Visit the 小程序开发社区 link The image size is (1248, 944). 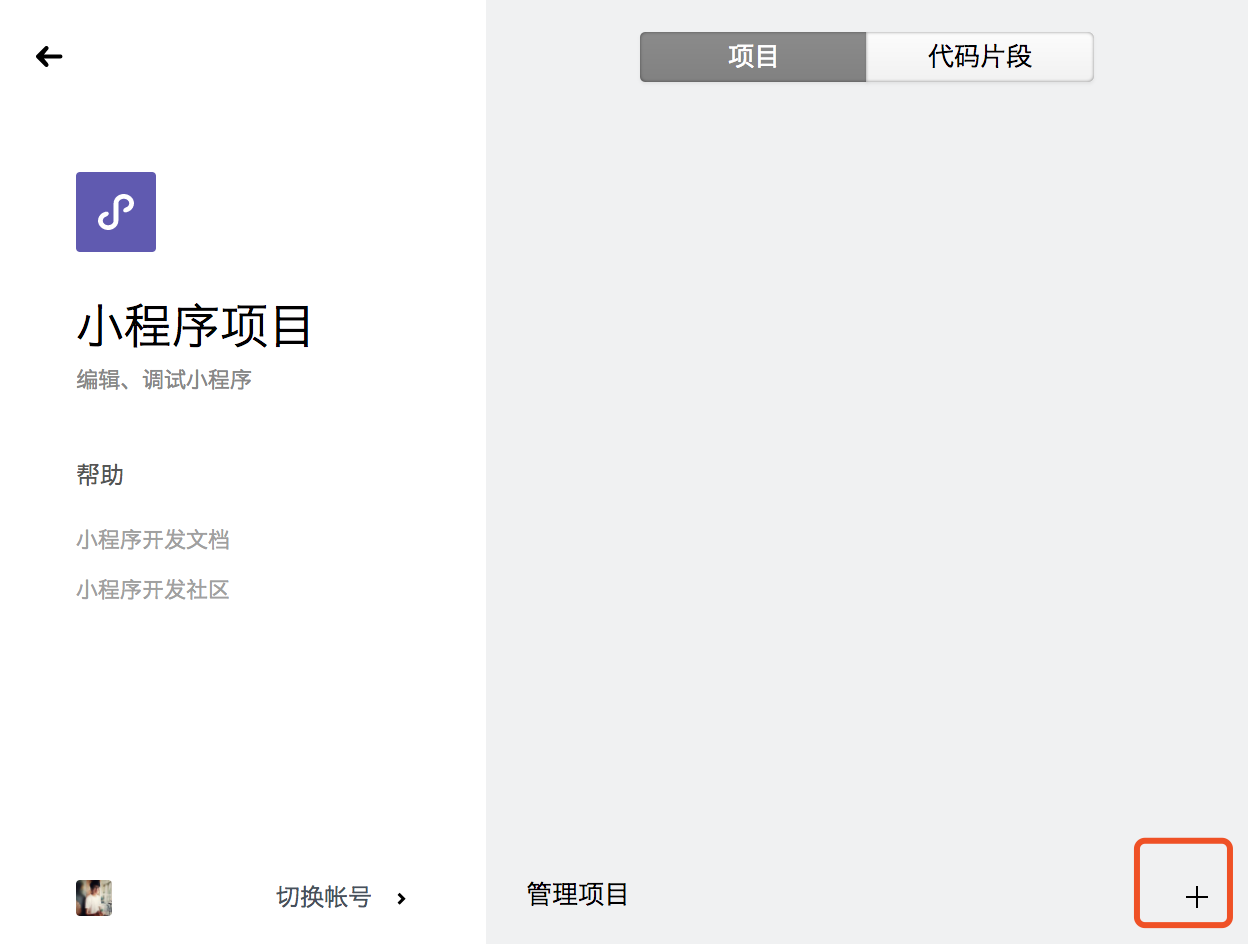(153, 590)
